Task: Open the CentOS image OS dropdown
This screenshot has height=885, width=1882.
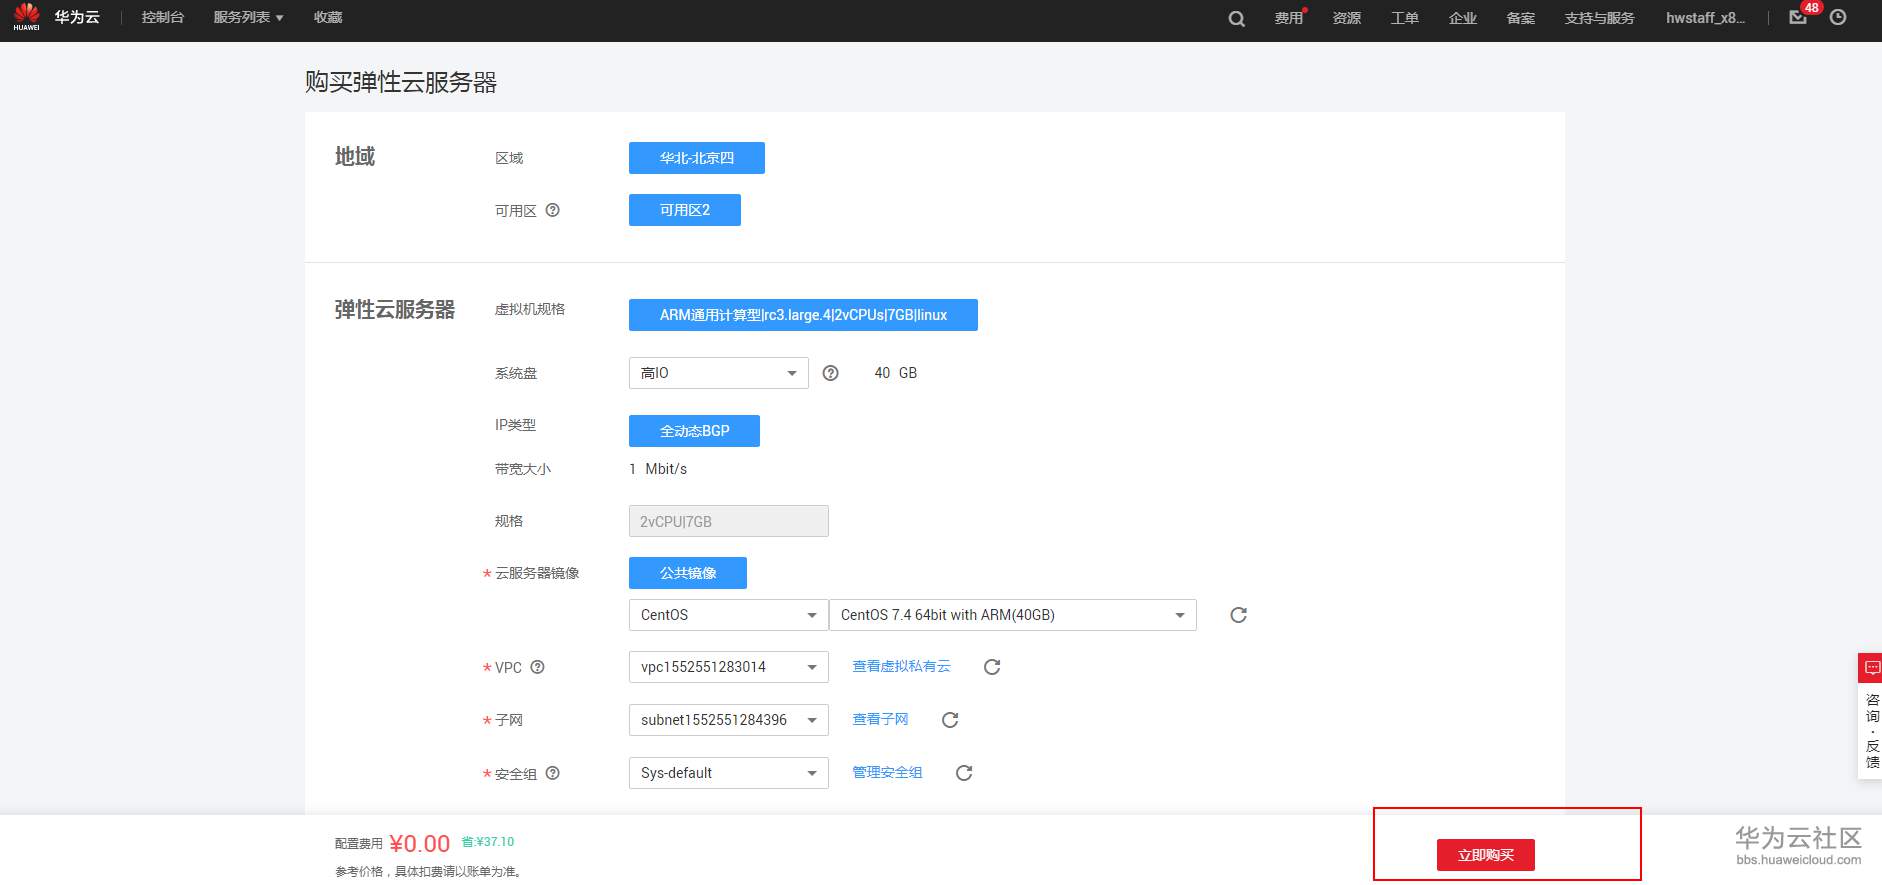Action: pos(728,615)
